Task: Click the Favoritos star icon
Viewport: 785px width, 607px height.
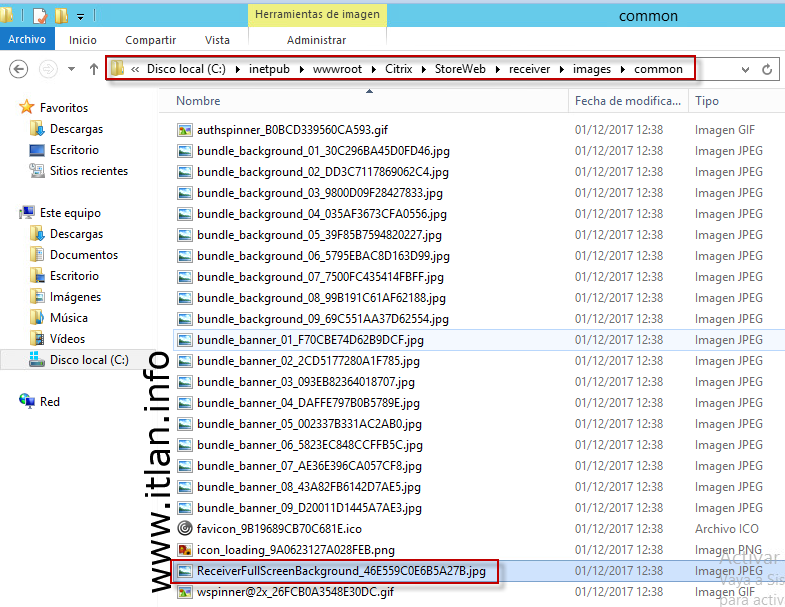Action: point(27,108)
